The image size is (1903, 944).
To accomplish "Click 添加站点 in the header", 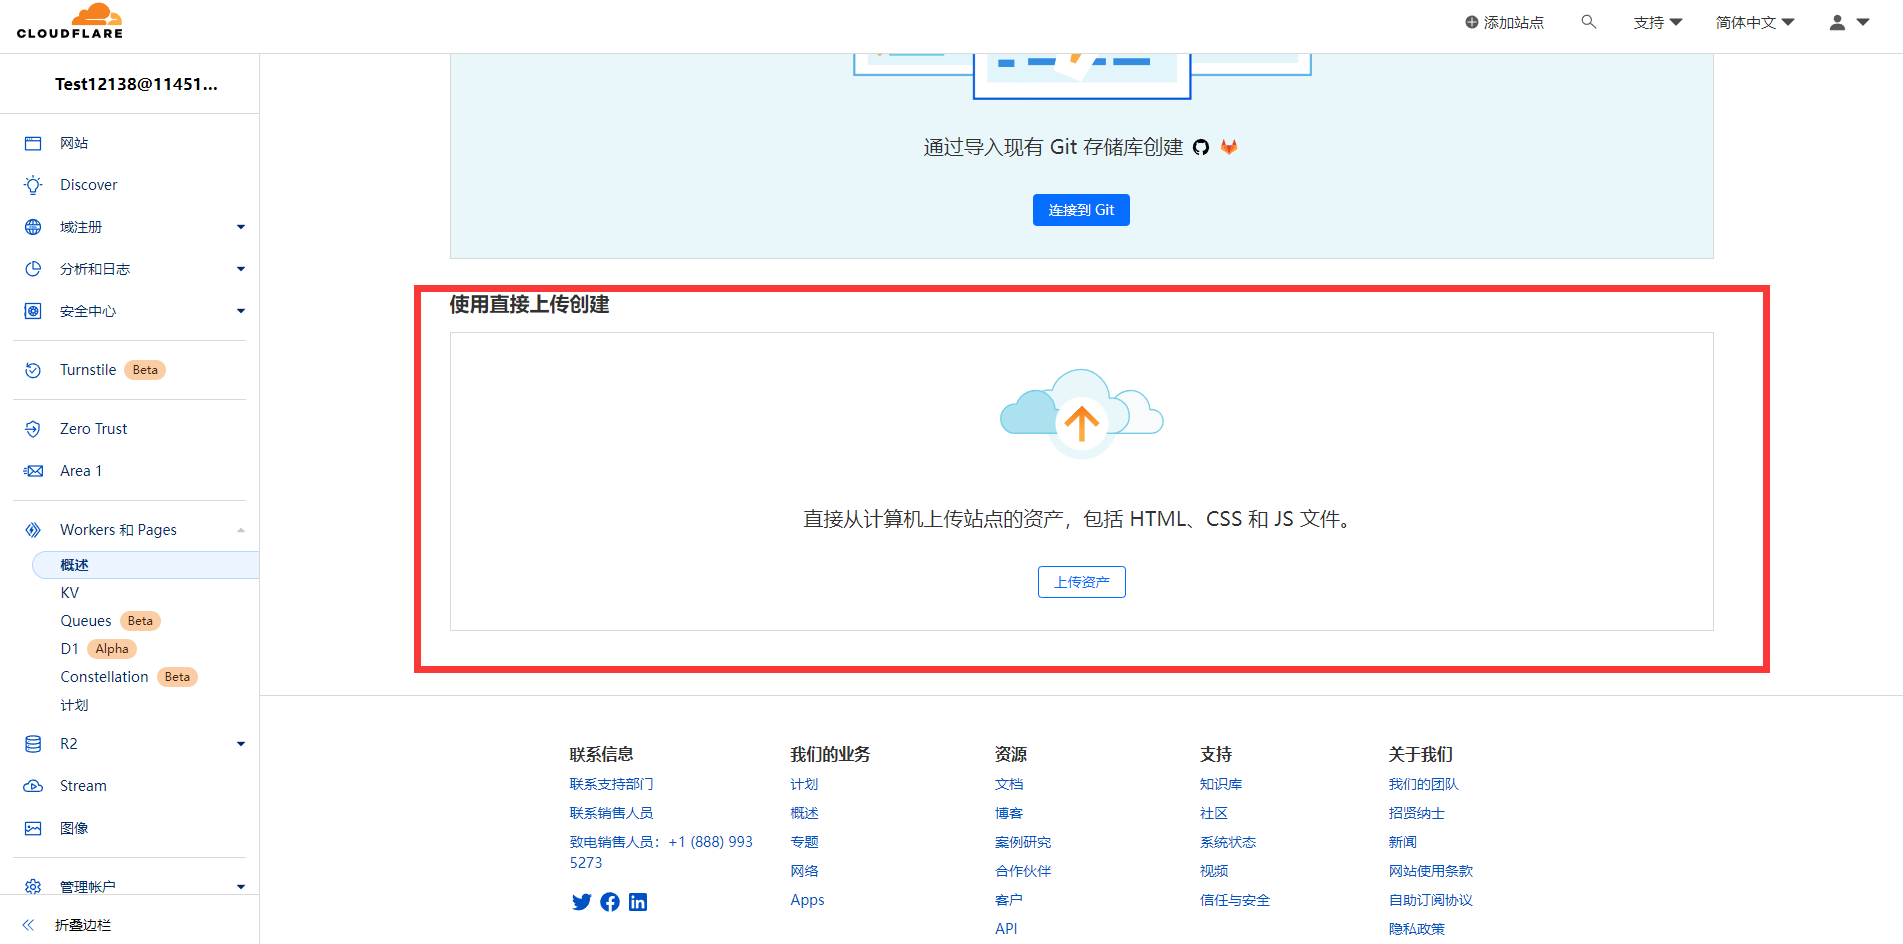I will (x=1504, y=22).
